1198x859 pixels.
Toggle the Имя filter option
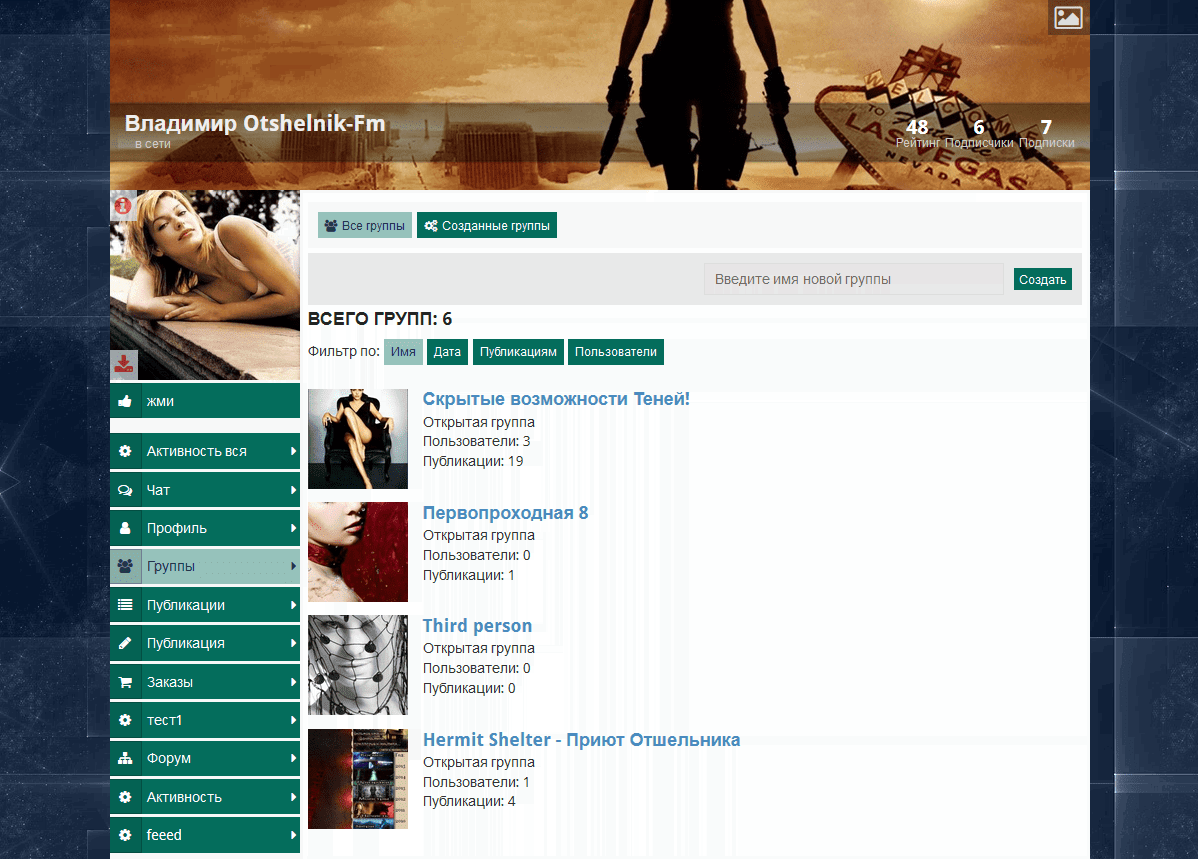click(403, 352)
